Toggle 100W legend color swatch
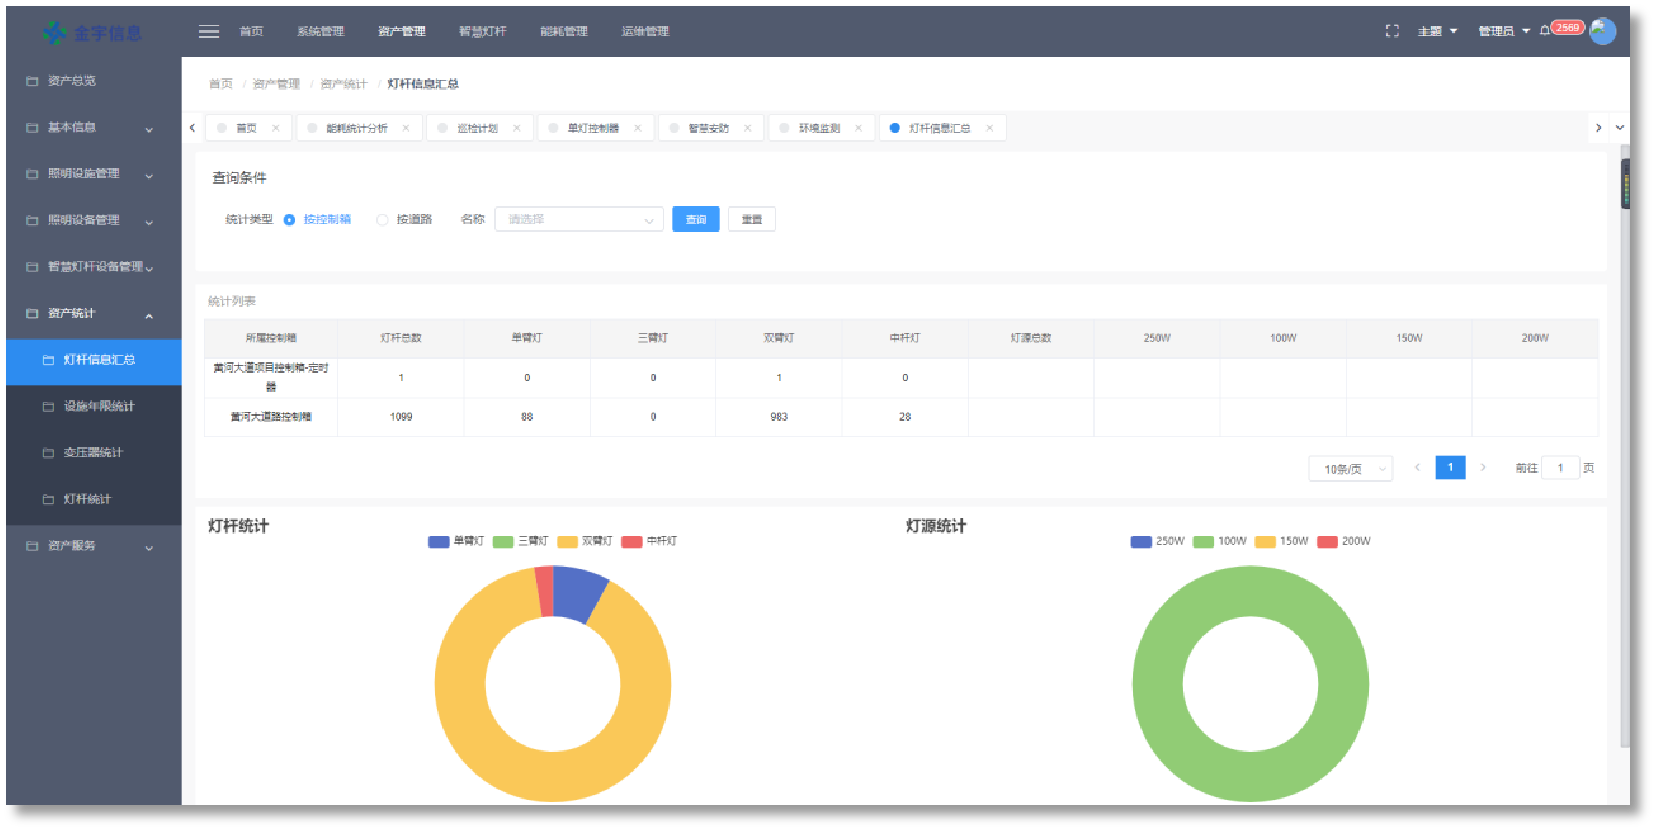The width and height of the screenshot is (1656, 831). [x=1203, y=541]
